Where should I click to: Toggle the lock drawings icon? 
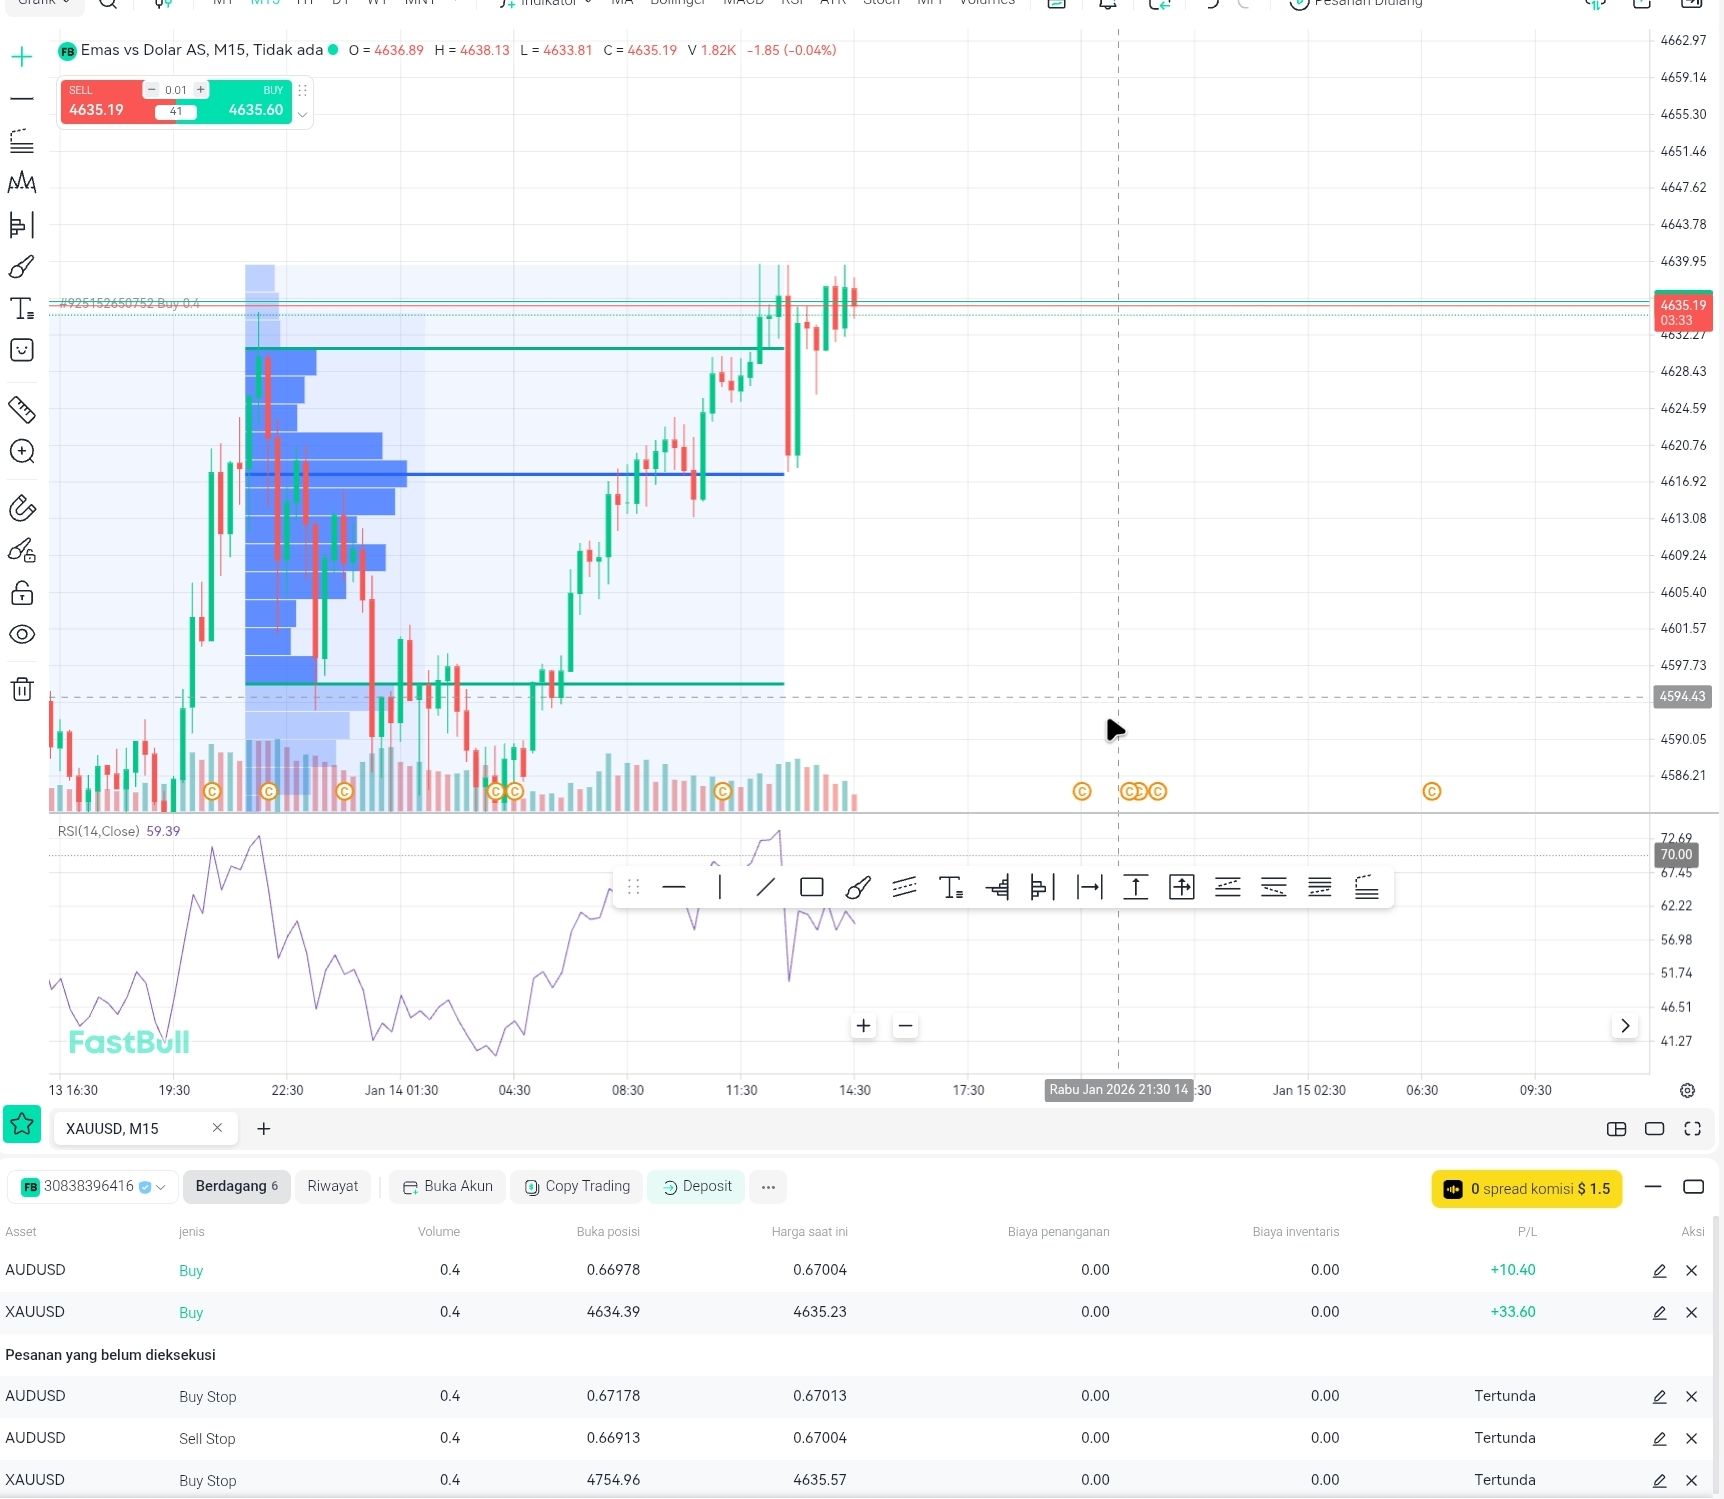tap(21, 593)
